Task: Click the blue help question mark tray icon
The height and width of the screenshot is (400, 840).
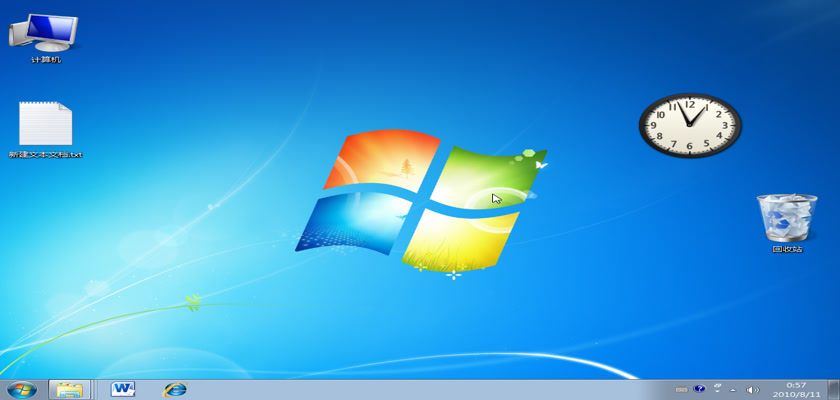Action: click(700, 389)
